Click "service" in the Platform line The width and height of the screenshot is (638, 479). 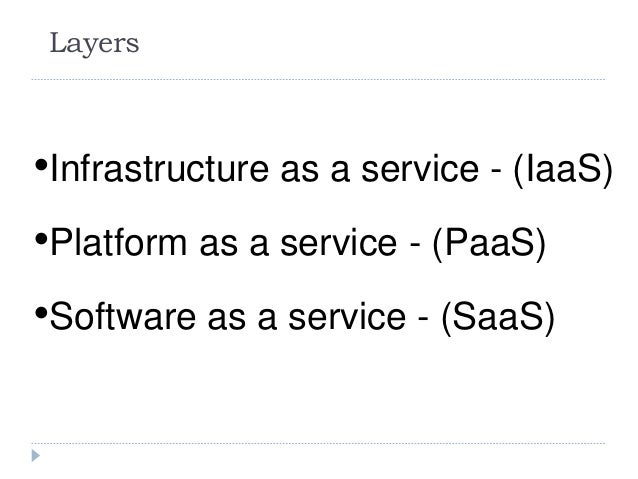346,245
